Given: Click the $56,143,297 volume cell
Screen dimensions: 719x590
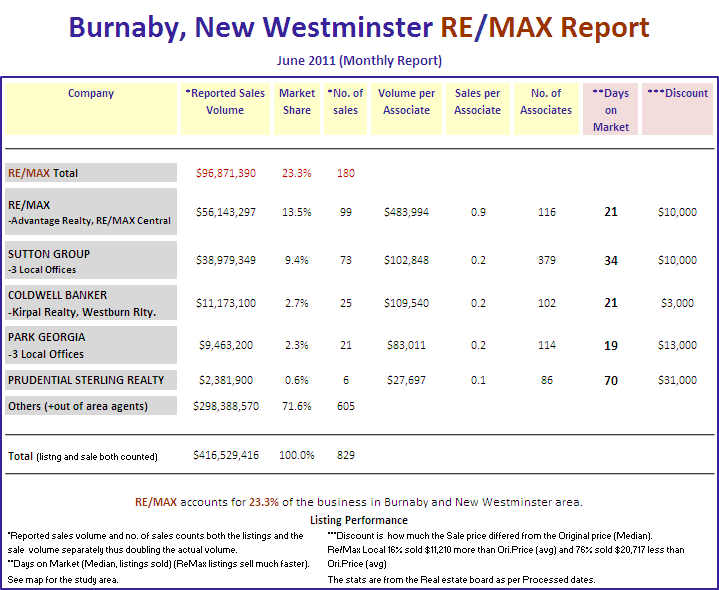Looking at the screenshot, I should point(226,212).
